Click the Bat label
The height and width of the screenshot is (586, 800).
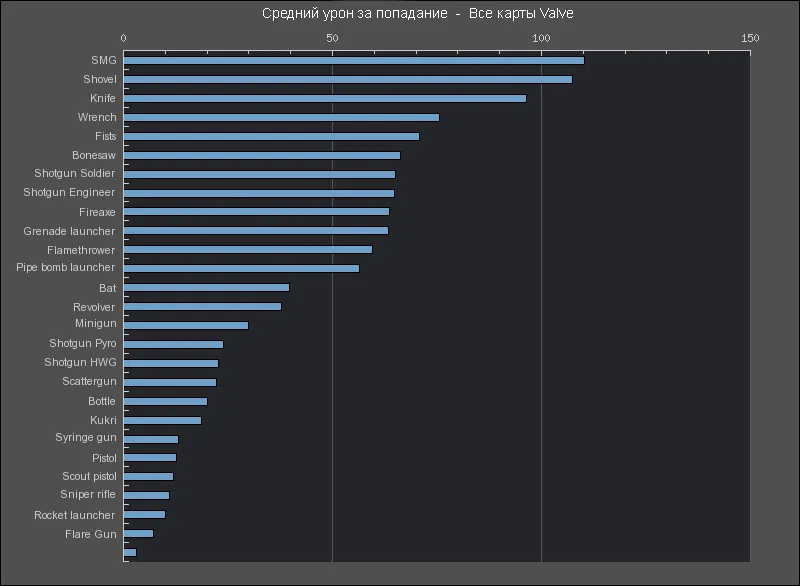pos(108,288)
